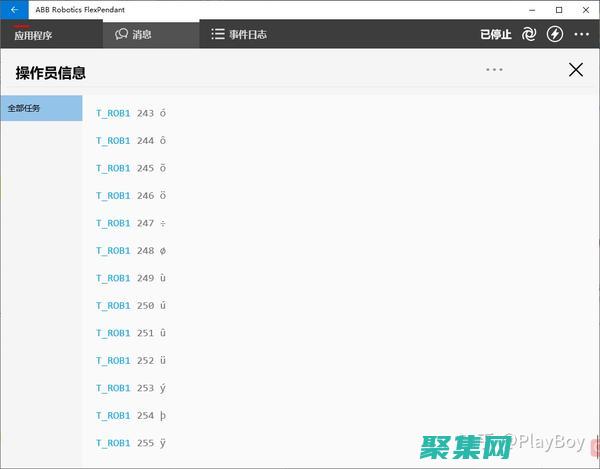This screenshot has height=469, width=600.
Task: Open the 事件日志 tab
Action: 238,34
